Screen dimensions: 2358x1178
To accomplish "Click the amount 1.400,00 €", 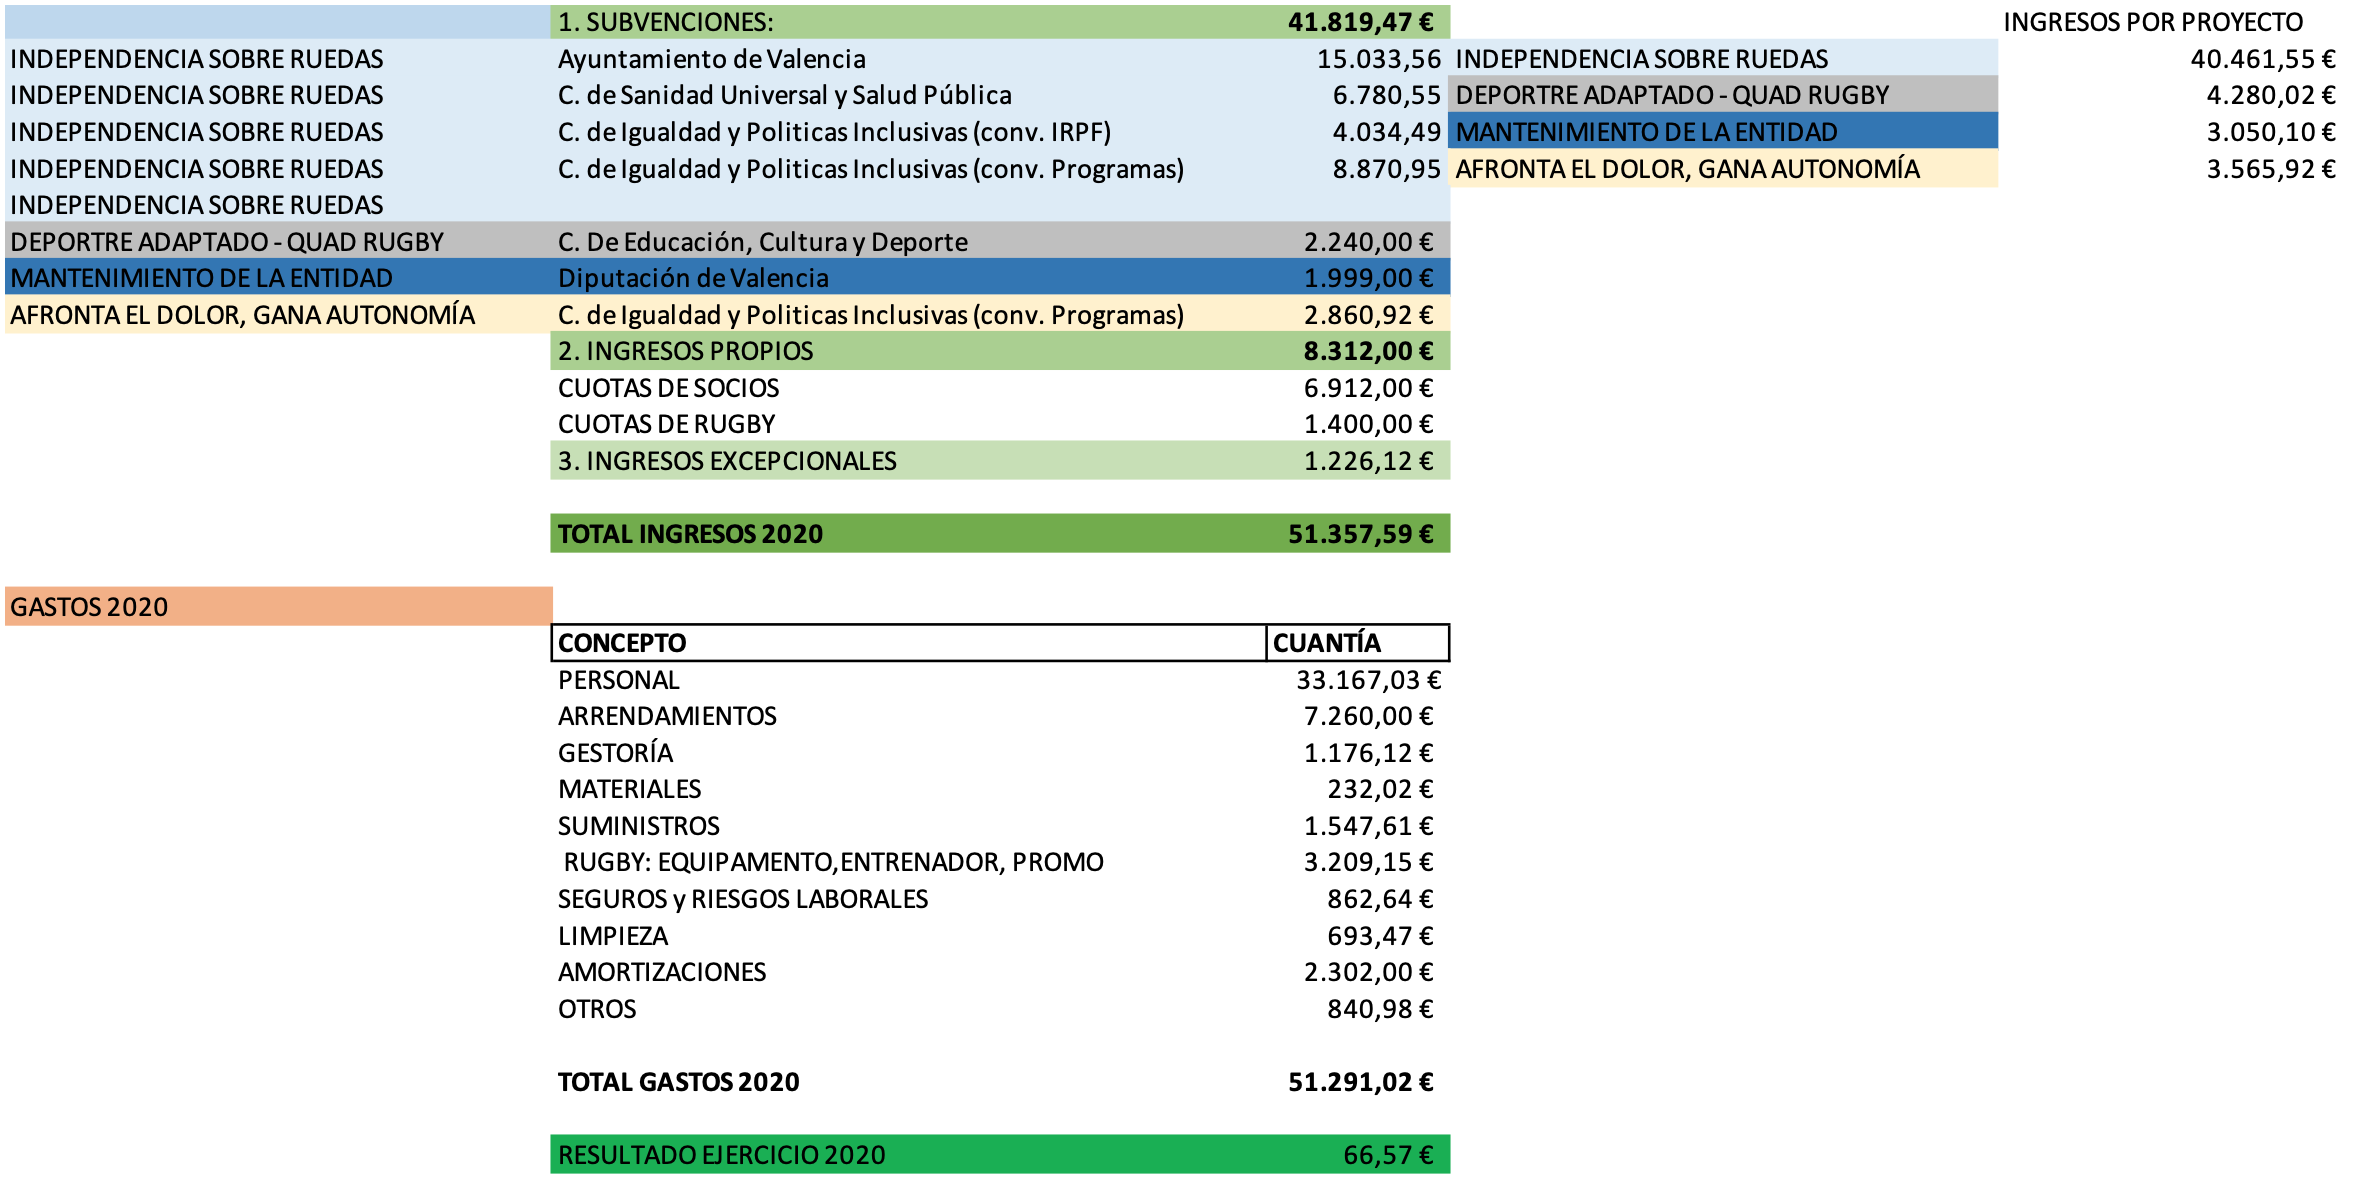I will [1368, 424].
